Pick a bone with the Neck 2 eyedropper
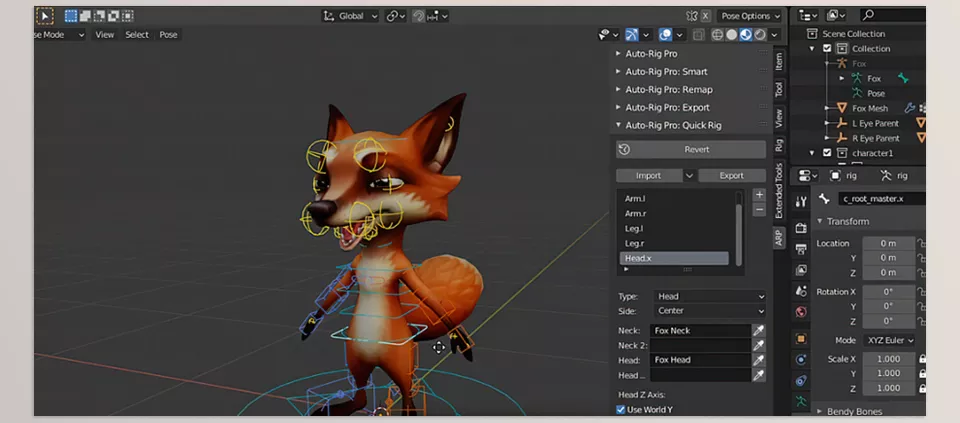Image resolution: width=960 pixels, height=423 pixels. pos(759,345)
